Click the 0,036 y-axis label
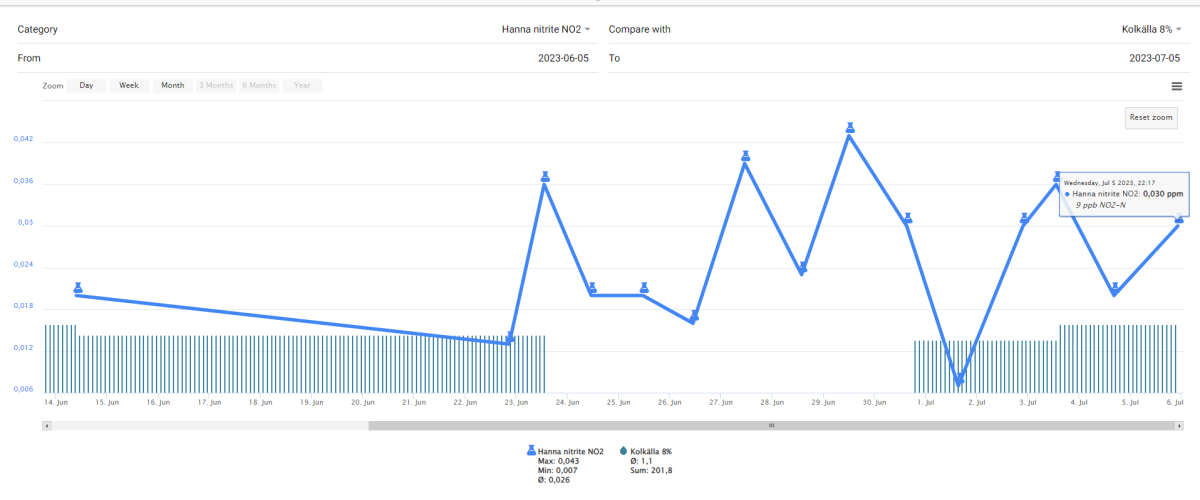 click(23, 181)
